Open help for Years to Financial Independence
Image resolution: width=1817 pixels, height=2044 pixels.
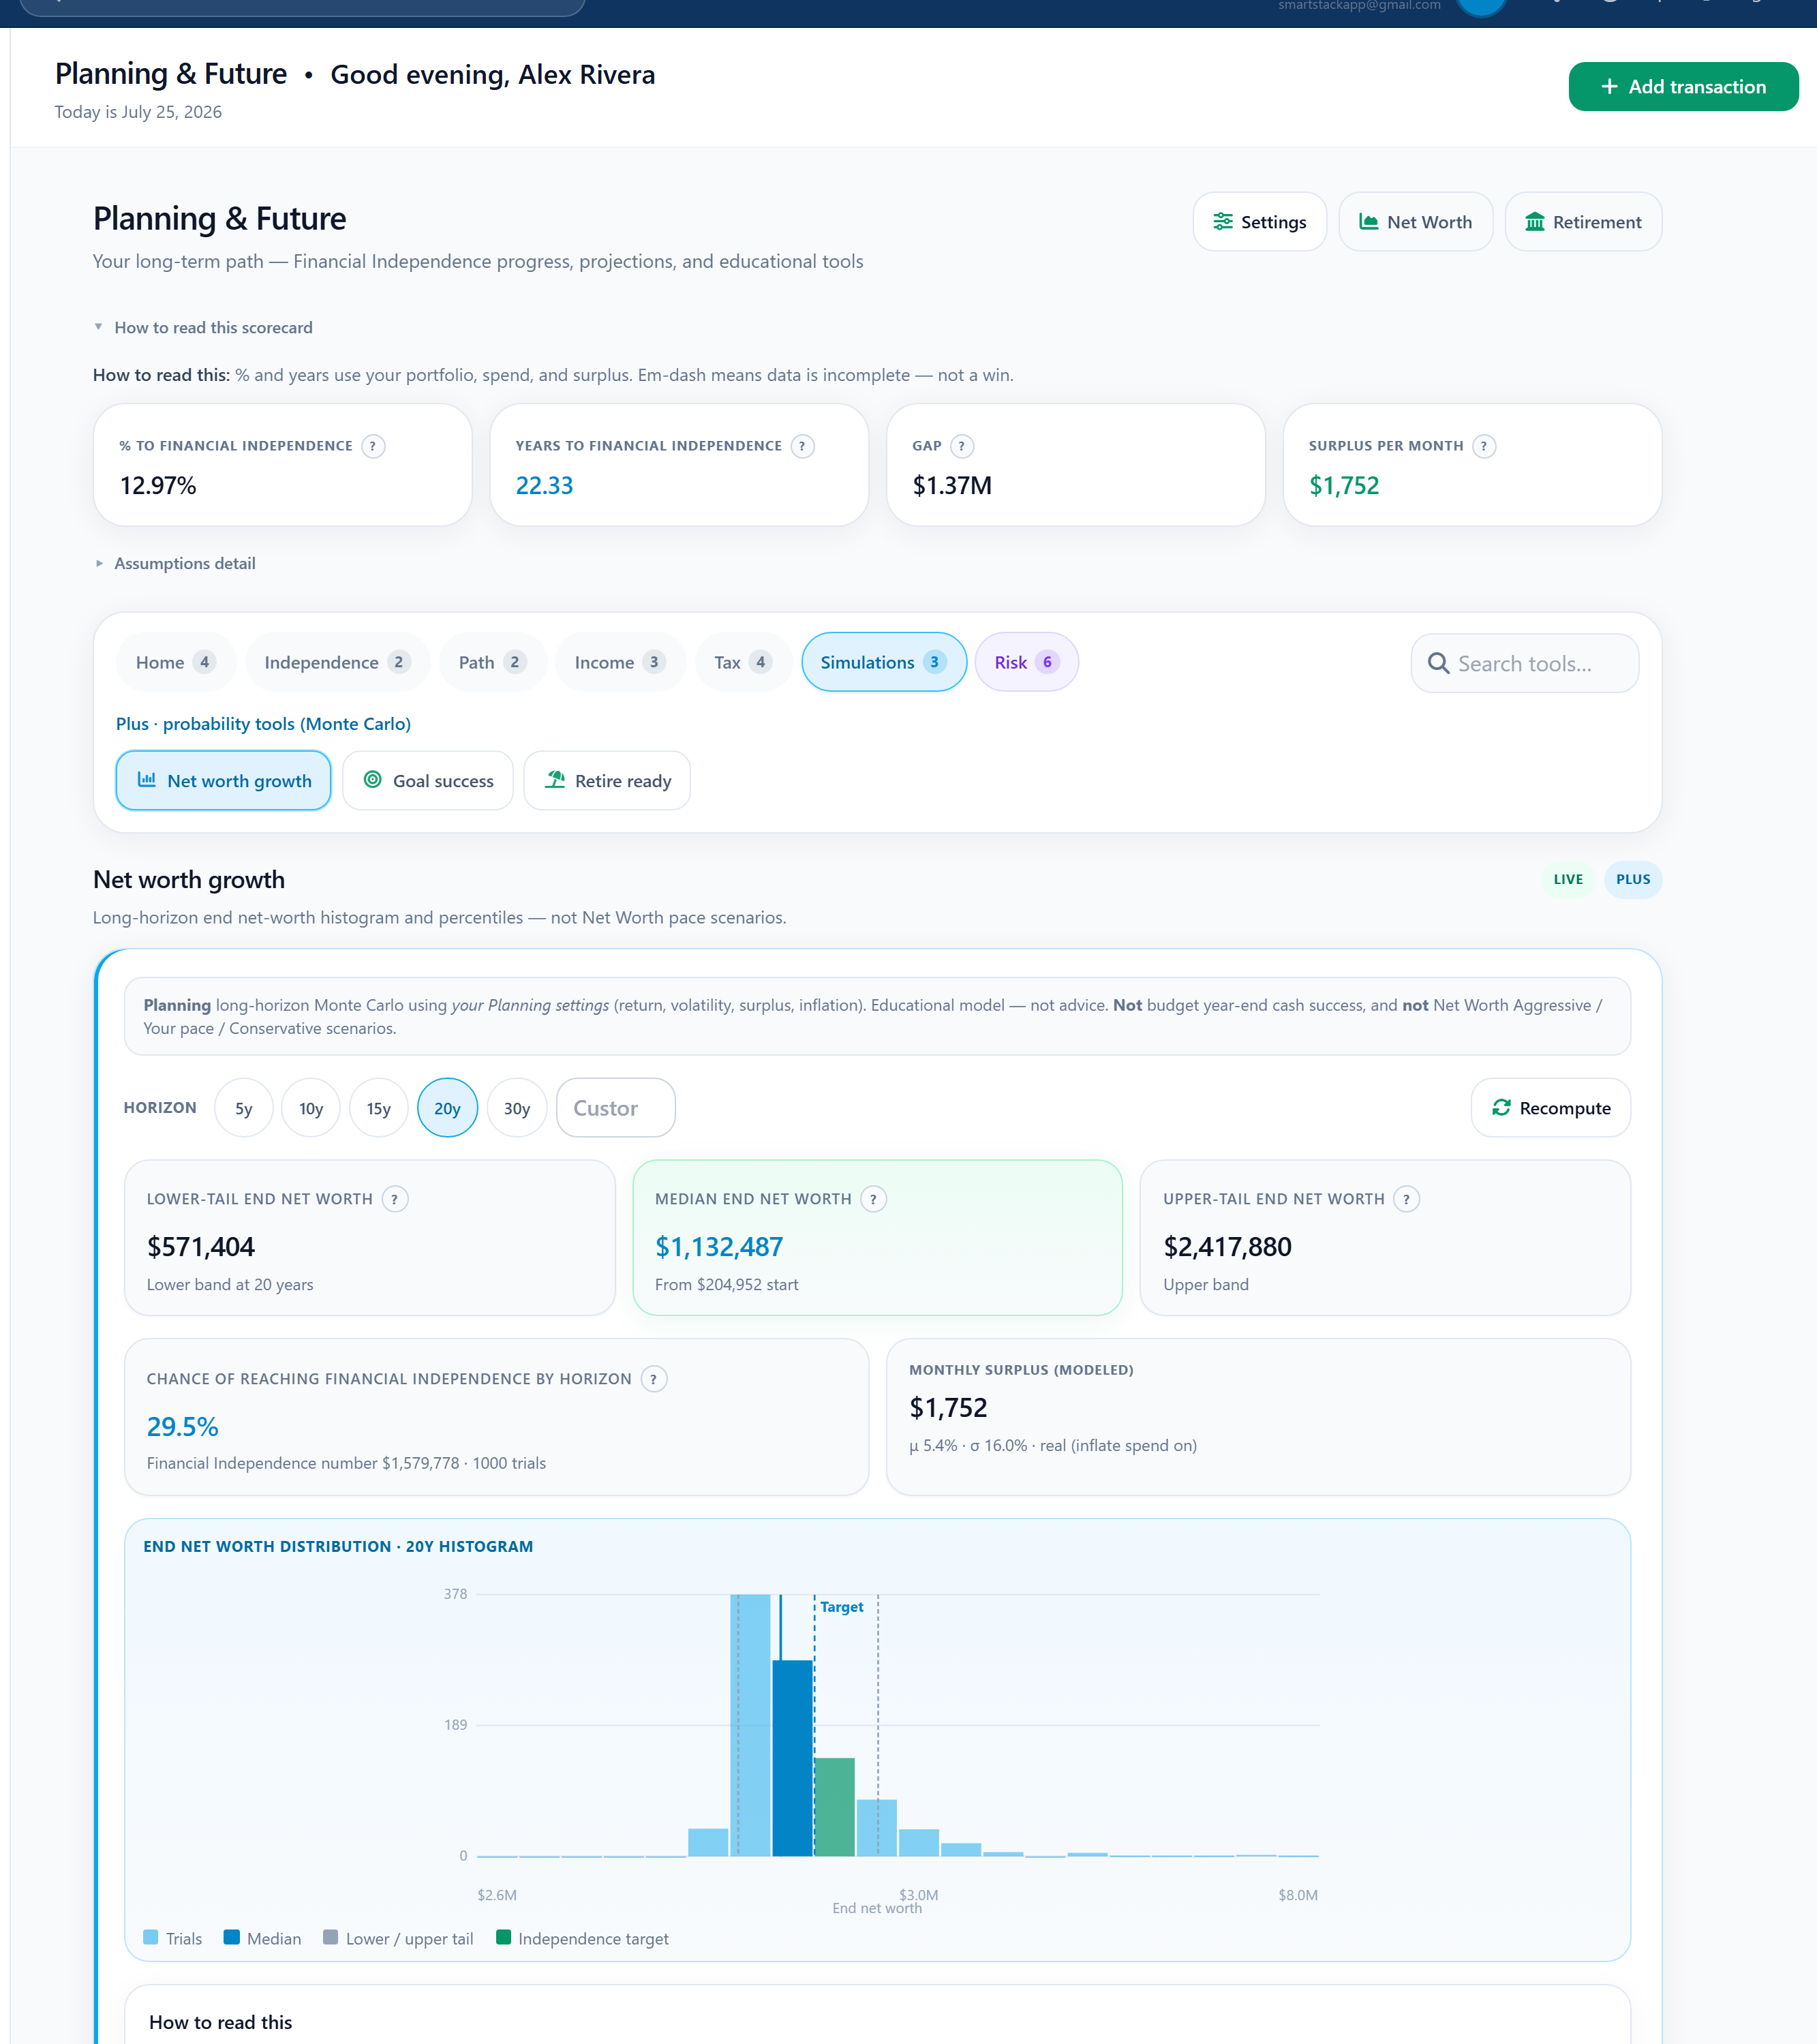point(802,446)
